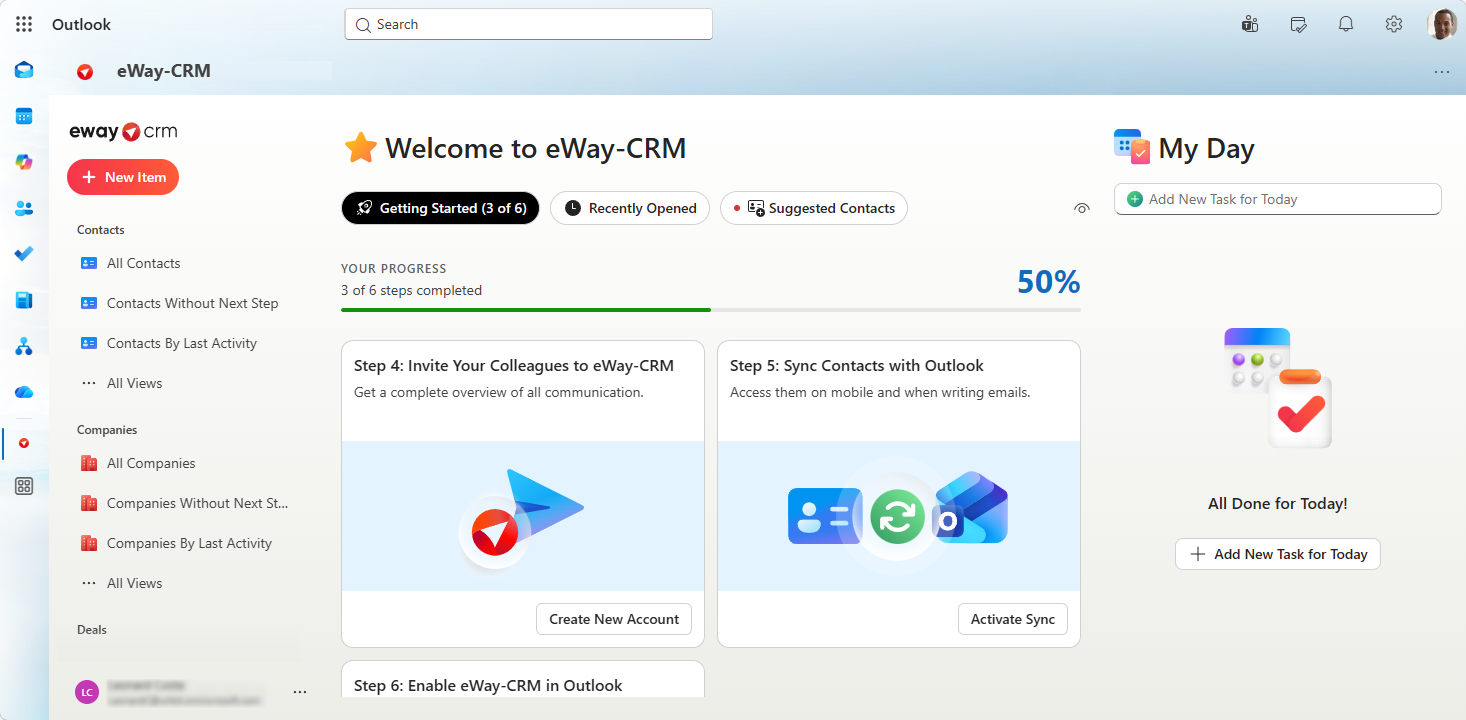This screenshot has height=720, width=1466.
Task: Click the Step 6 Enable eWay-CRM in Outlook title
Action: coord(488,686)
